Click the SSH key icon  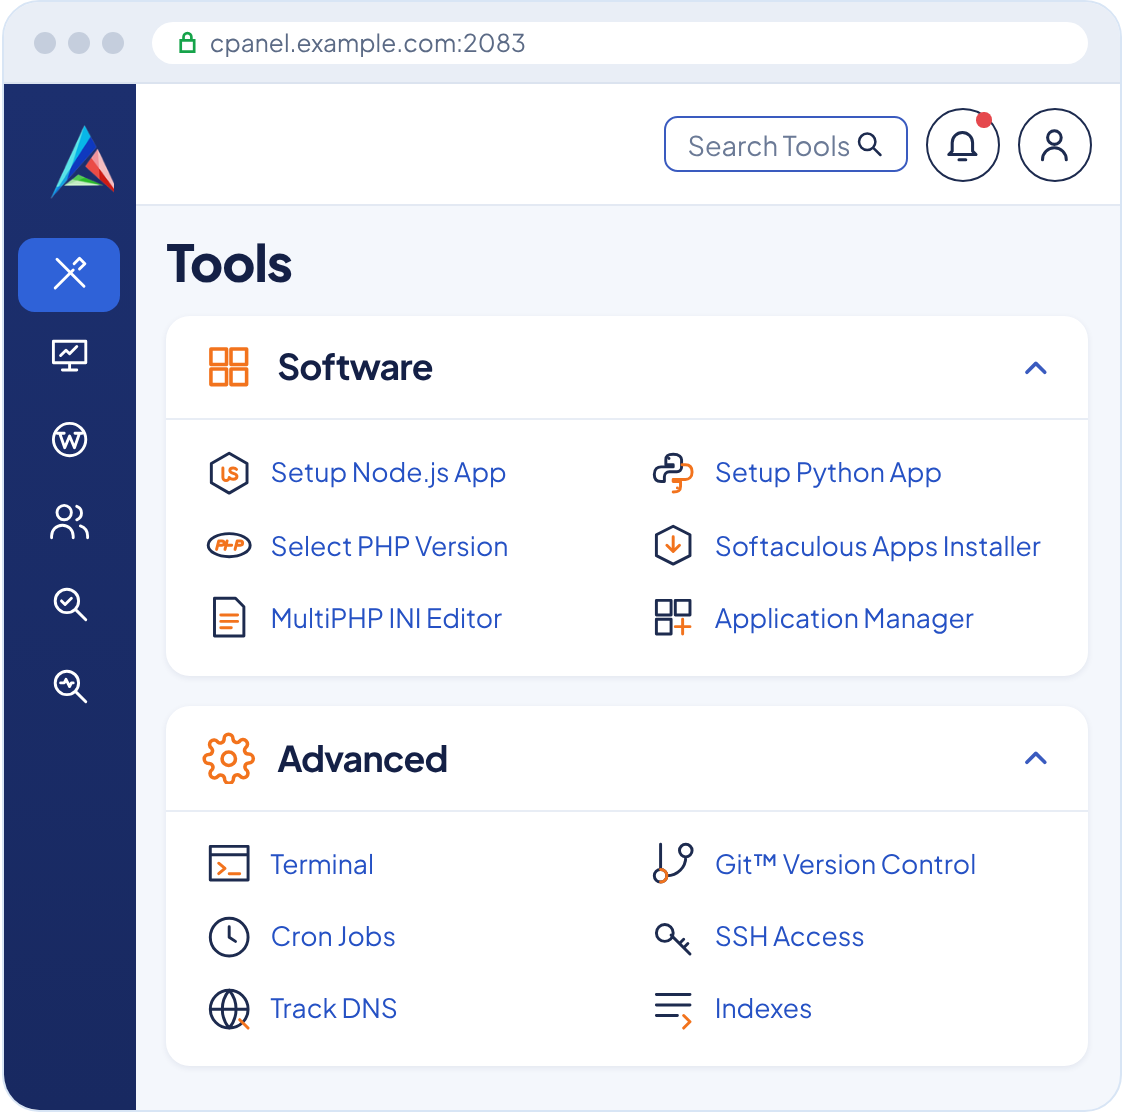click(x=673, y=938)
